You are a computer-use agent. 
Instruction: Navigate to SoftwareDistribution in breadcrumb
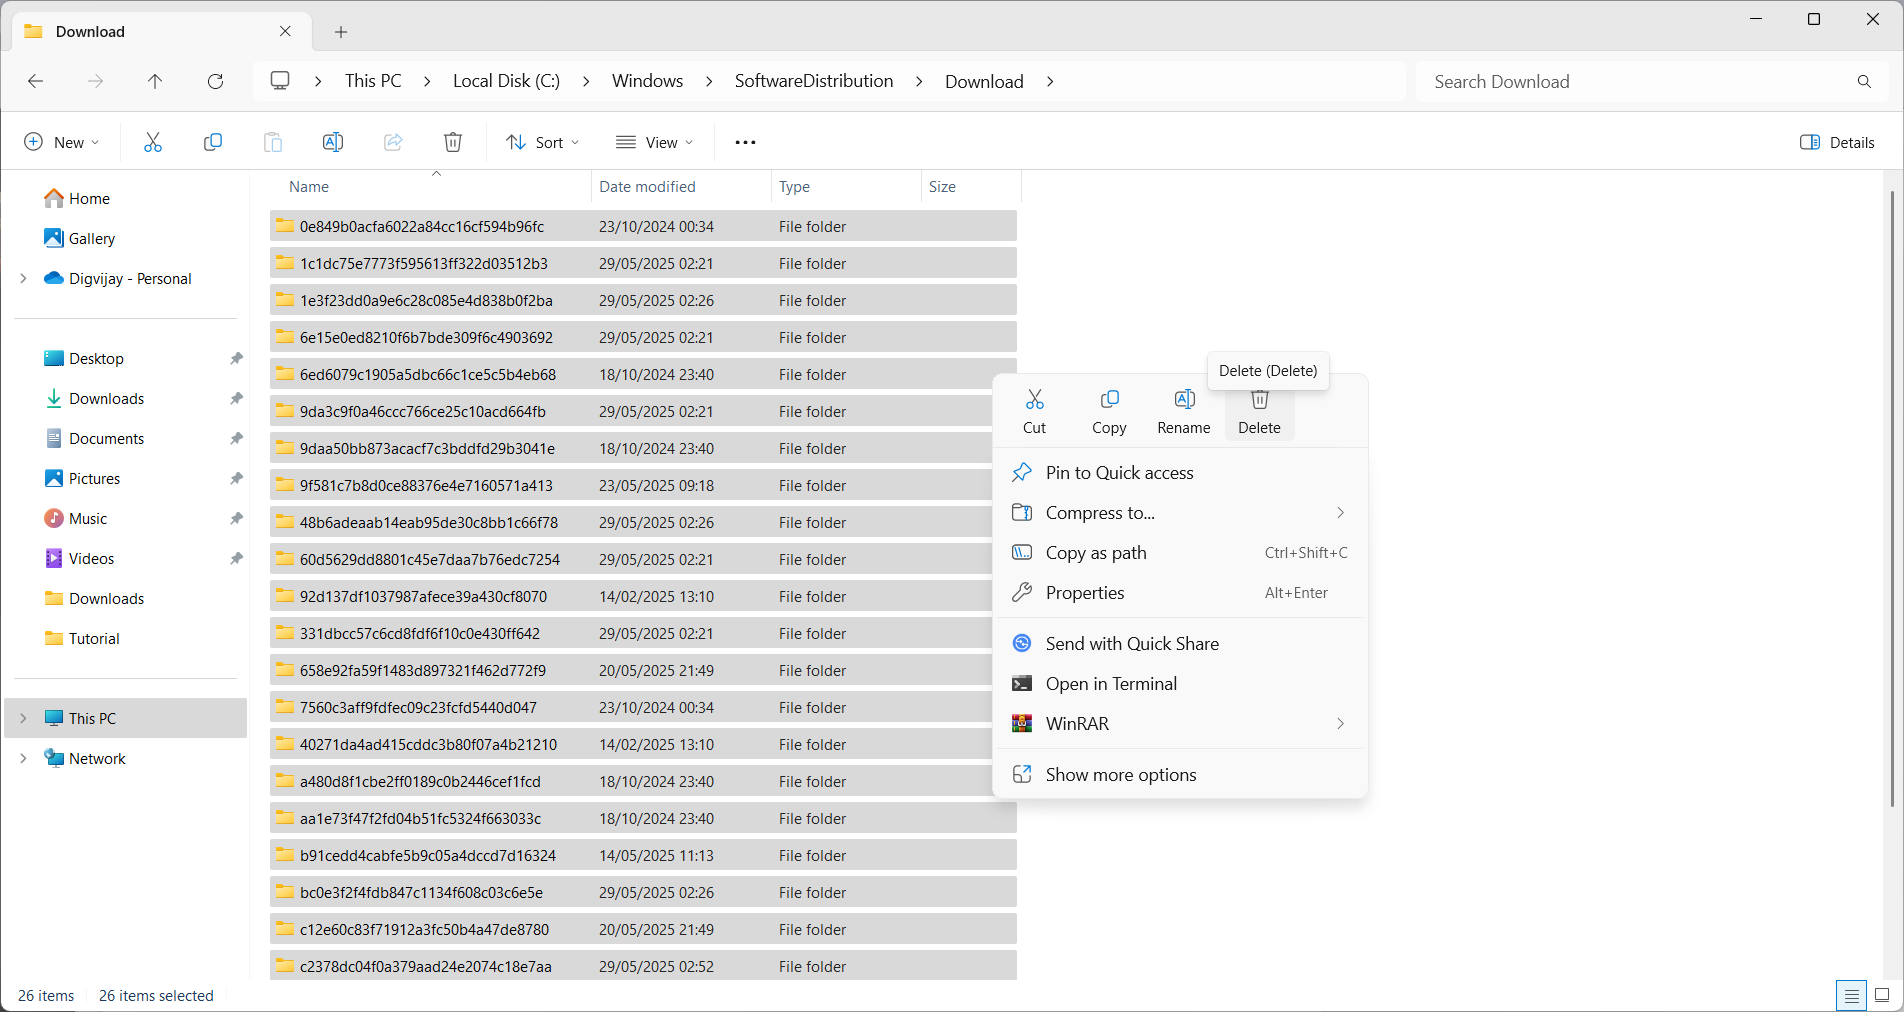pos(813,81)
